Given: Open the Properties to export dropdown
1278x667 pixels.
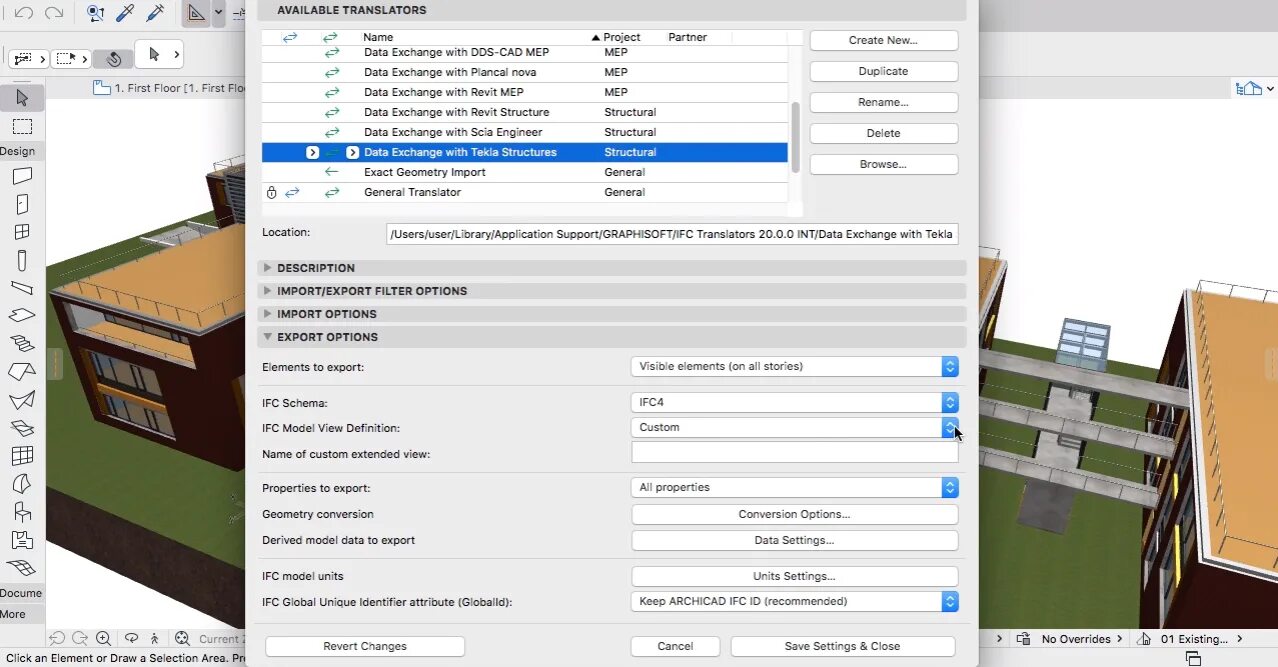Looking at the screenshot, I should (x=795, y=487).
